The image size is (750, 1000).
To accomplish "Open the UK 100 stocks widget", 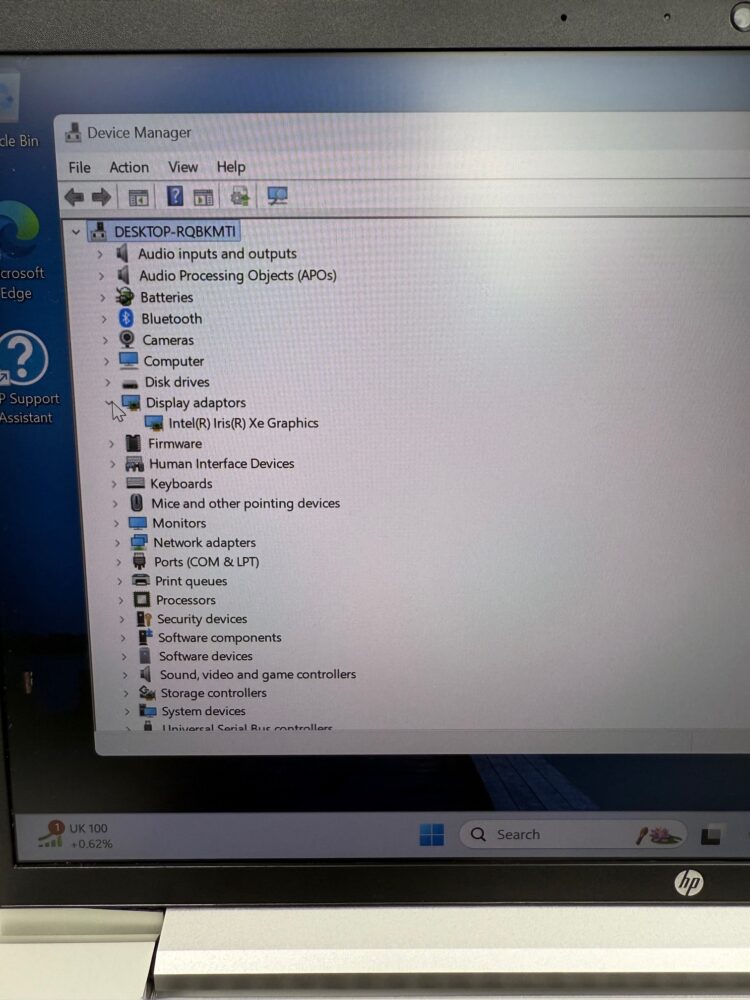I will (75, 835).
